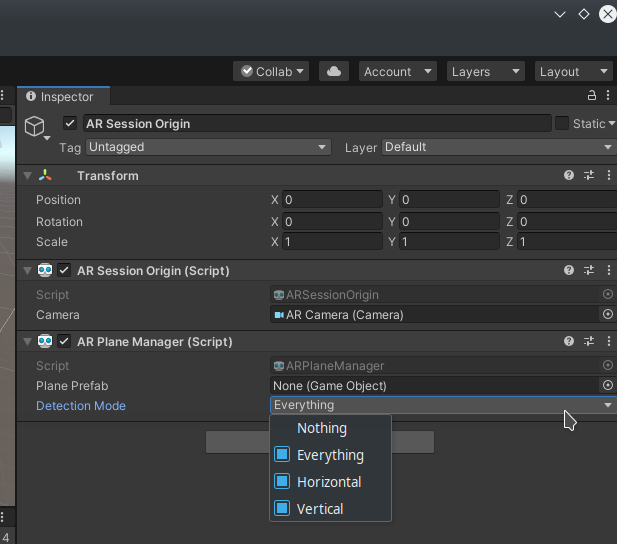Toggle Horizontal detection option
The width and height of the screenshot is (617, 544).
331,482
